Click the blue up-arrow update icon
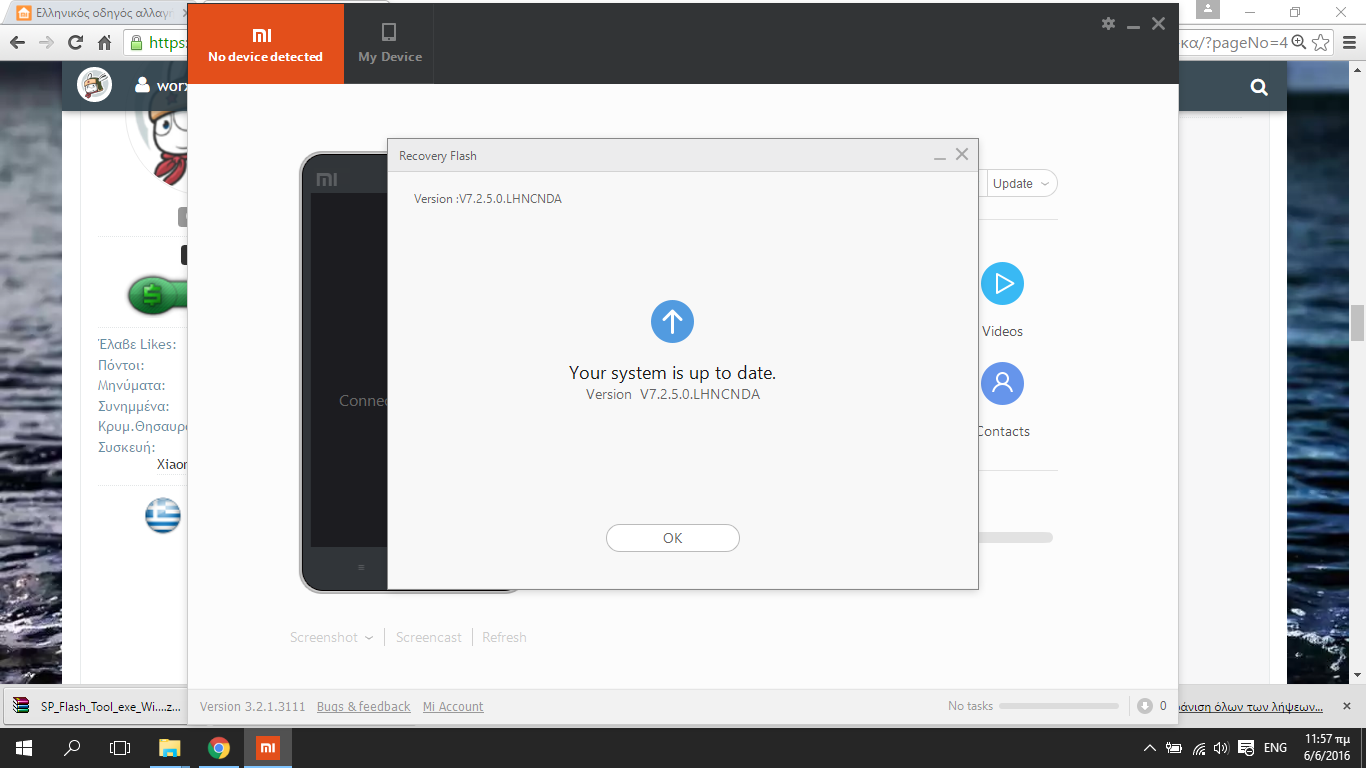 [672, 321]
